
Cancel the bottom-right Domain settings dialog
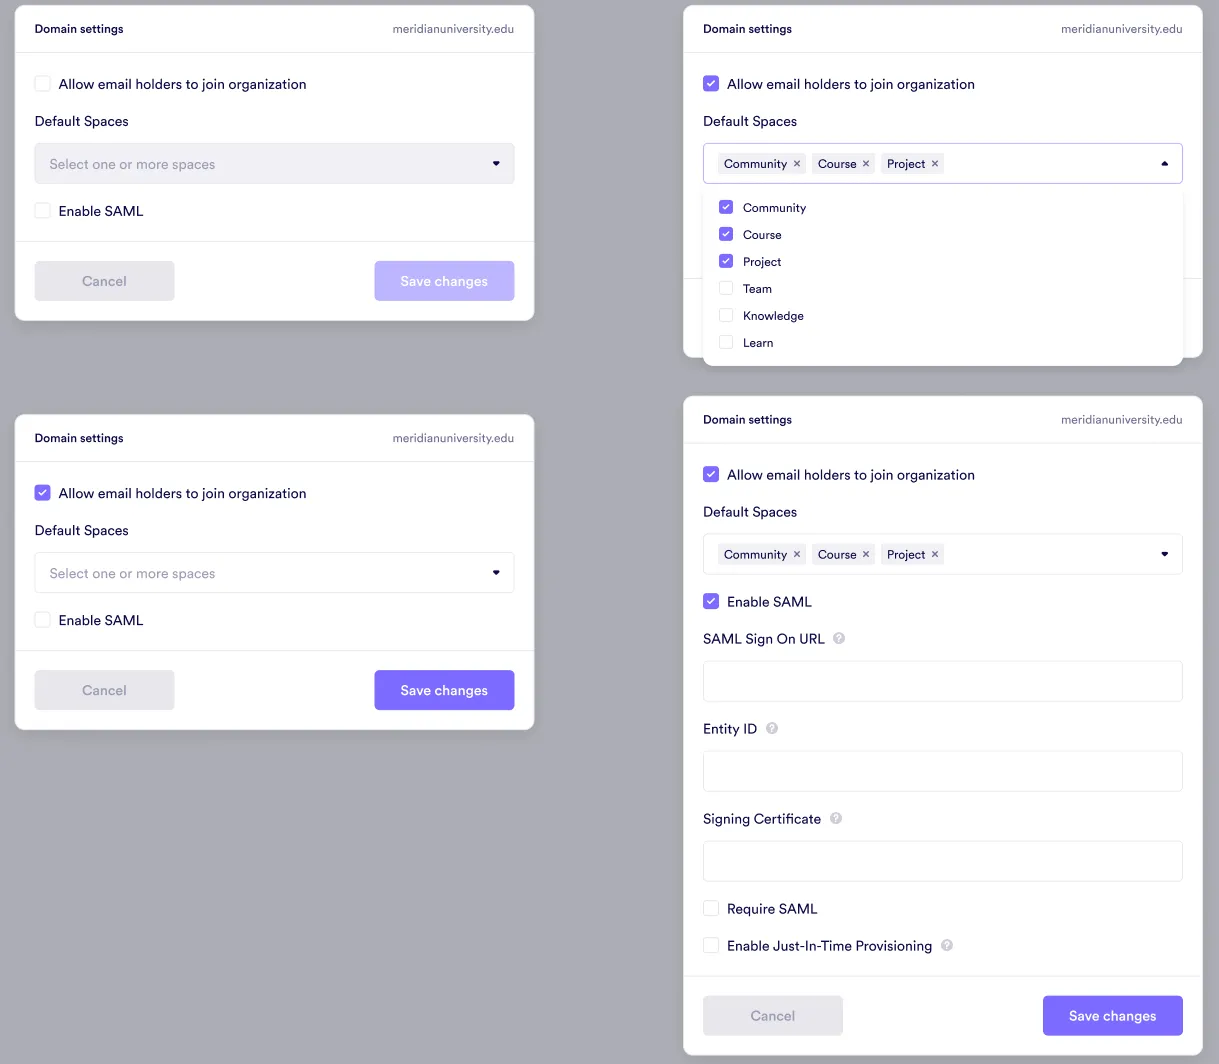click(x=772, y=1015)
